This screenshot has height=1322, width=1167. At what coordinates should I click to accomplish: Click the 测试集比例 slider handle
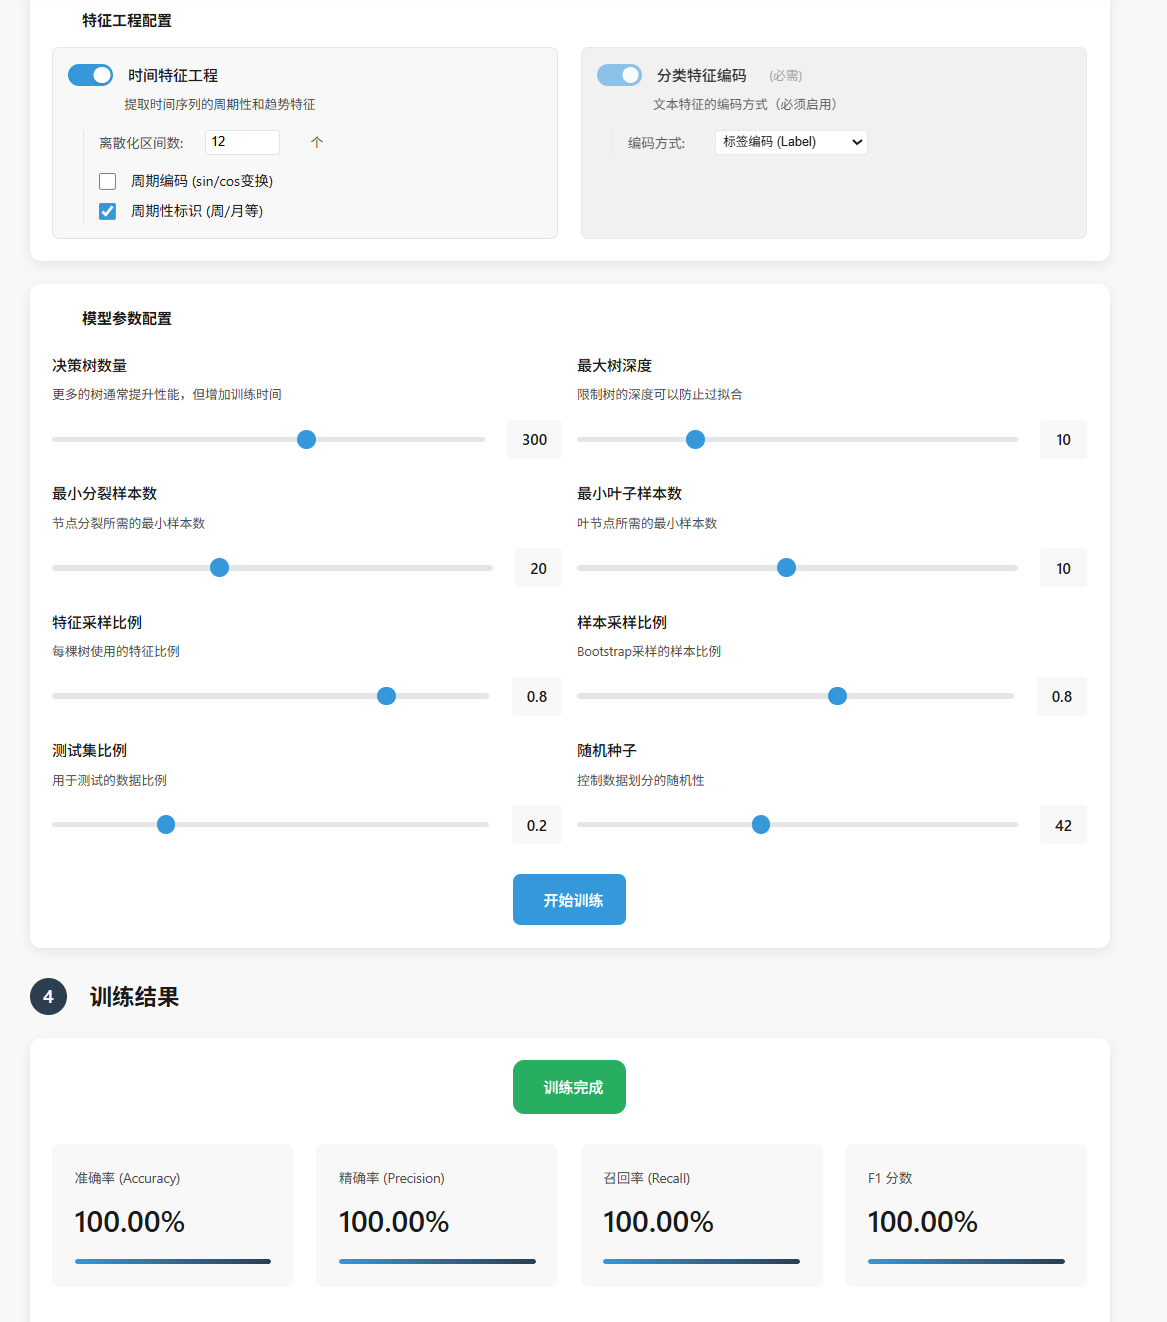coord(167,825)
